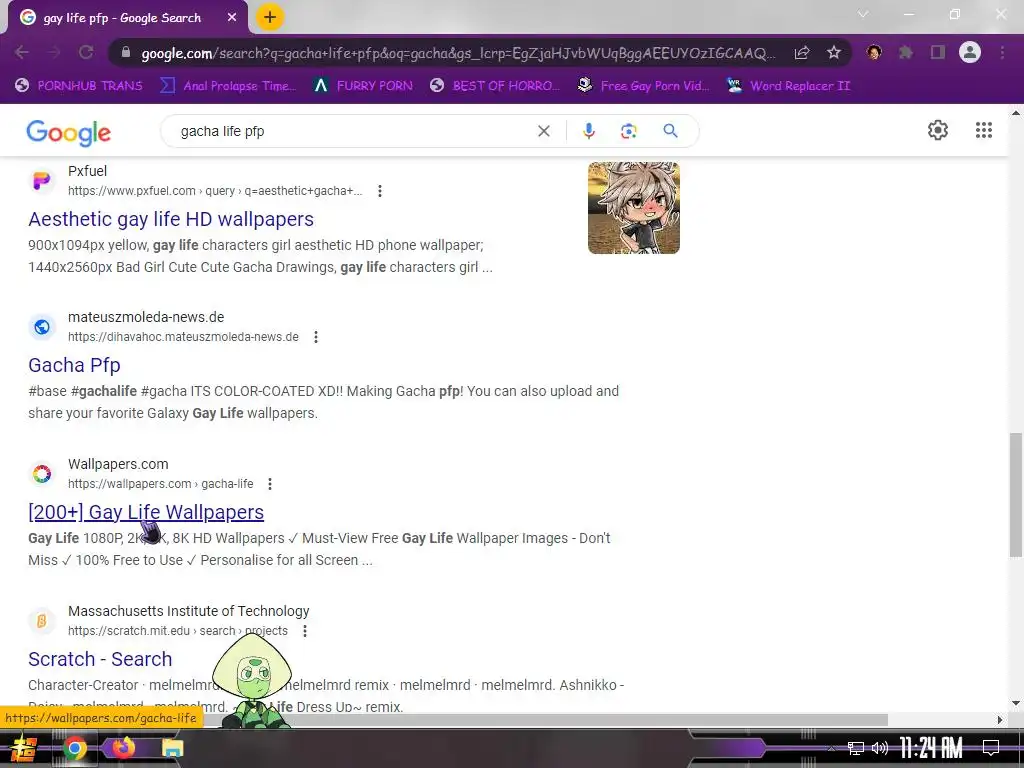
Task: Open the Word Replacer II bookmark
Action: click(x=788, y=86)
